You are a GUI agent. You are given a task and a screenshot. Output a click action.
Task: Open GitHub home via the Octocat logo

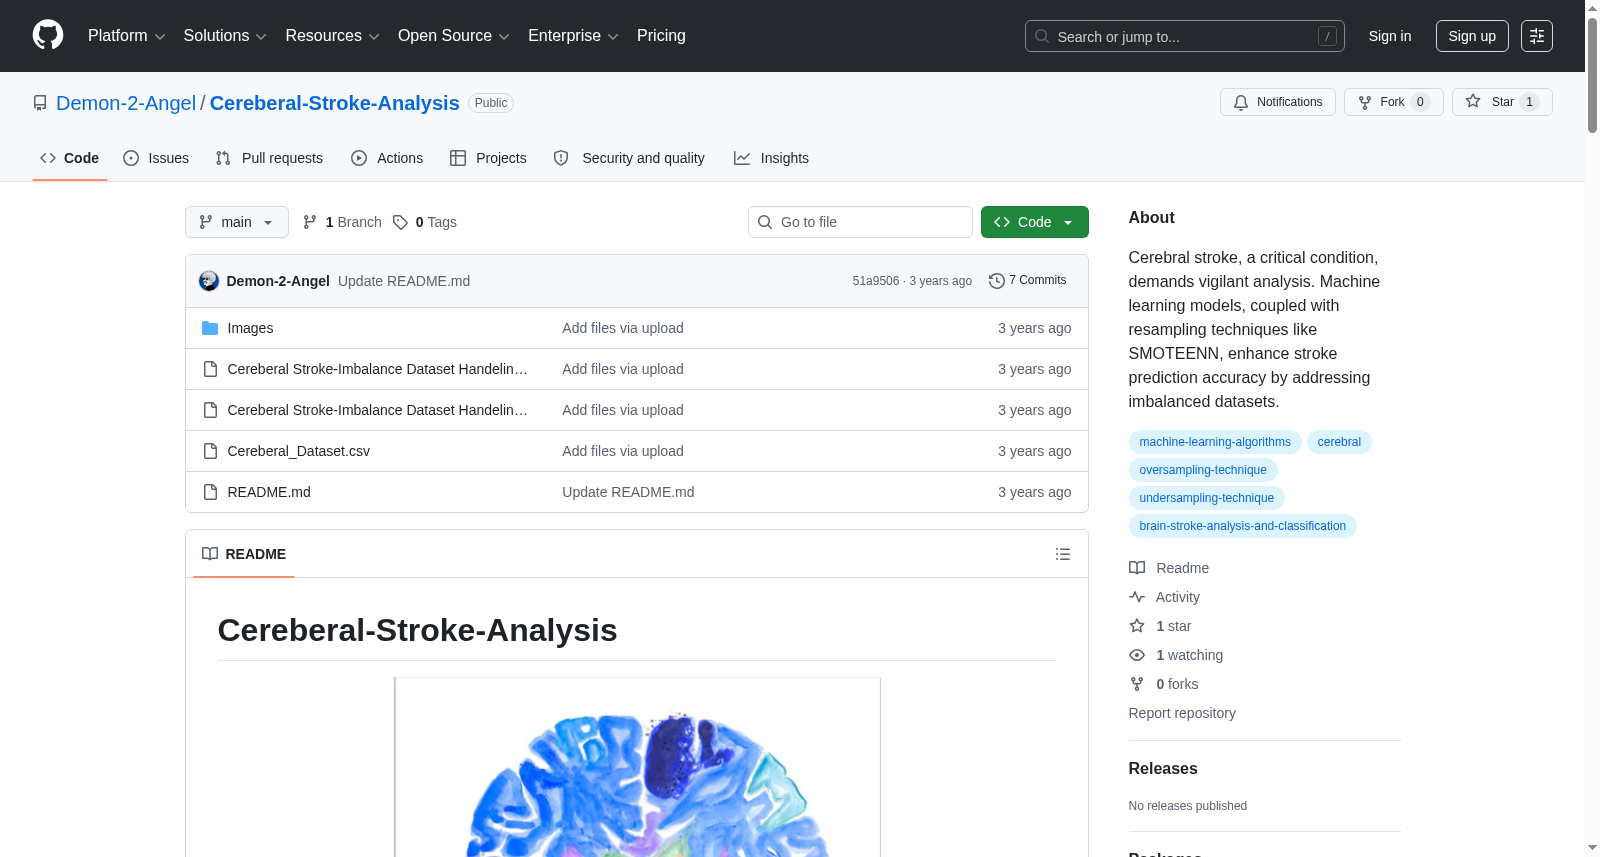click(48, 36)
